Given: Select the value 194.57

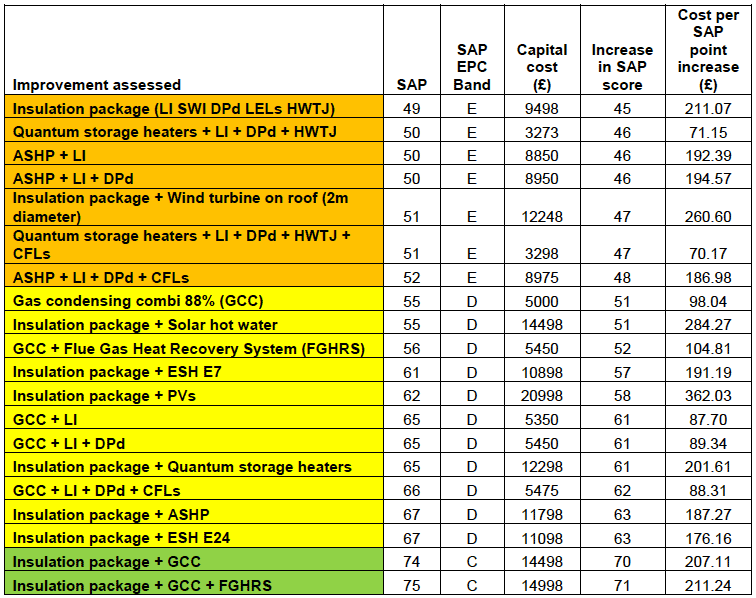Looking at the screenshot, I should 708,179.
